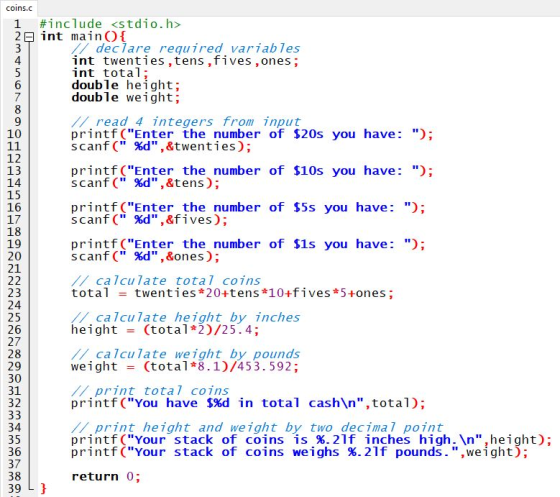Click the 'height = (total*2)/25.4;' line
Viewport: 560px width, 497px height.
165,330
